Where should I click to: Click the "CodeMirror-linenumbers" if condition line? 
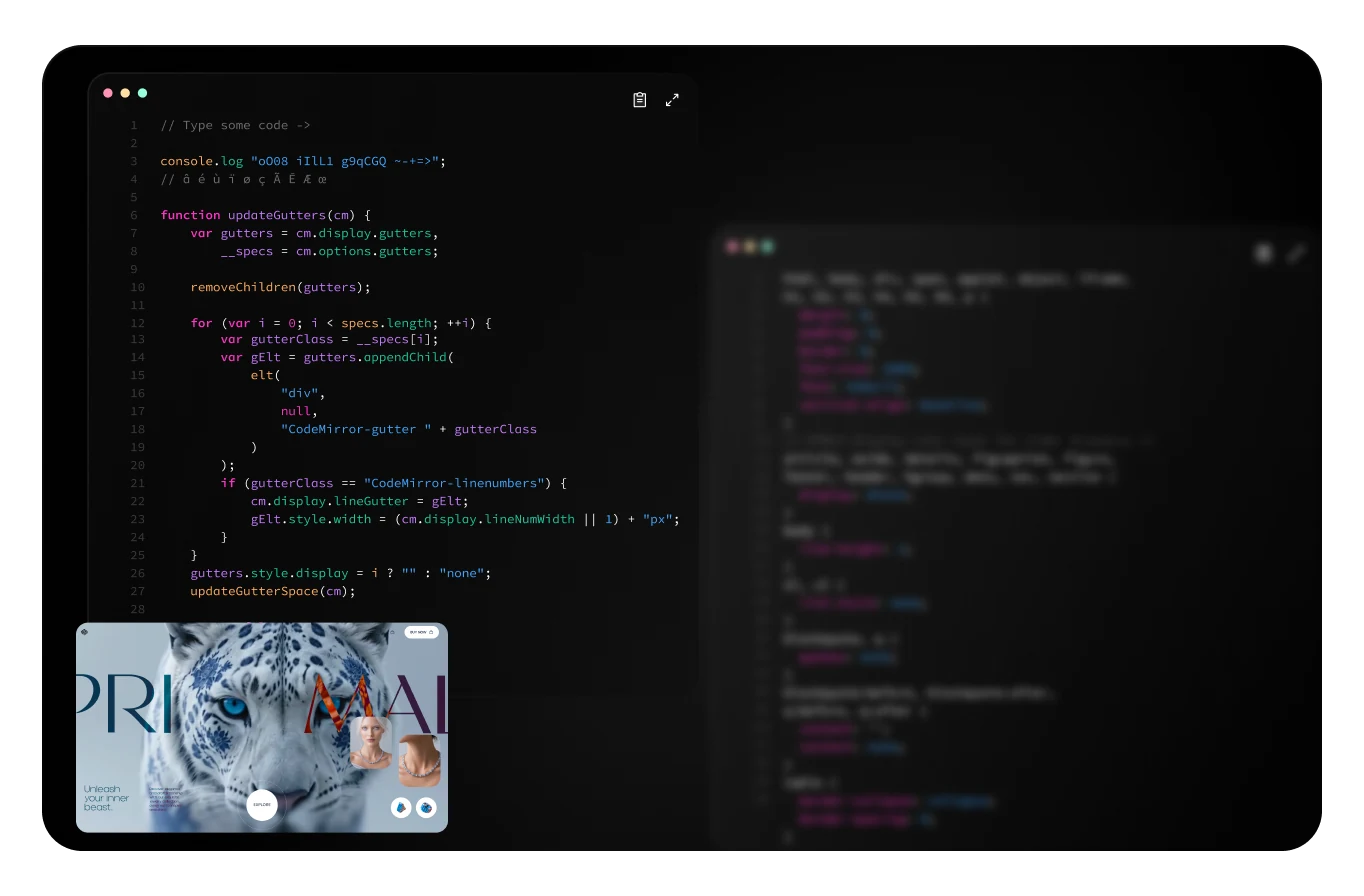click(x=393, y=483)
